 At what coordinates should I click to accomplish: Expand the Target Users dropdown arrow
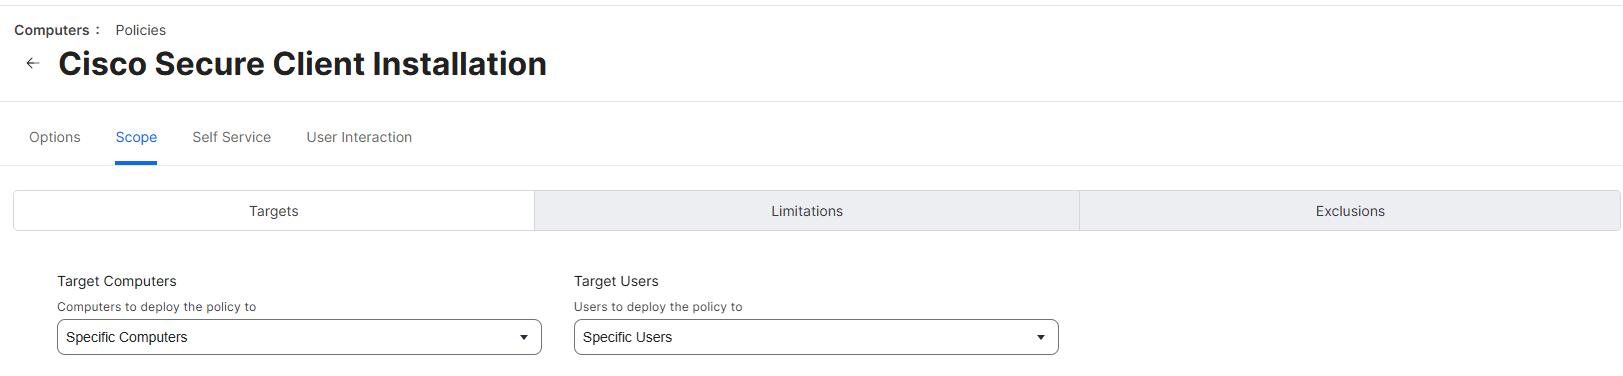click(1041, 338)
